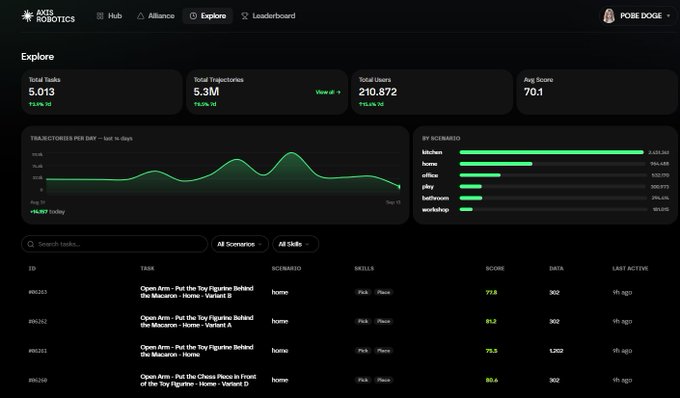Image resolution: width=680 pixels, height=398 pixels.
Task: Click the Pick tag in row #86261
Action: tap(363, 351)
